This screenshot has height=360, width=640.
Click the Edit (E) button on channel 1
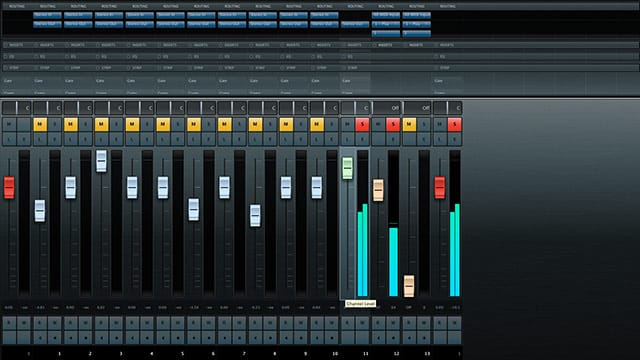point(55,139)
